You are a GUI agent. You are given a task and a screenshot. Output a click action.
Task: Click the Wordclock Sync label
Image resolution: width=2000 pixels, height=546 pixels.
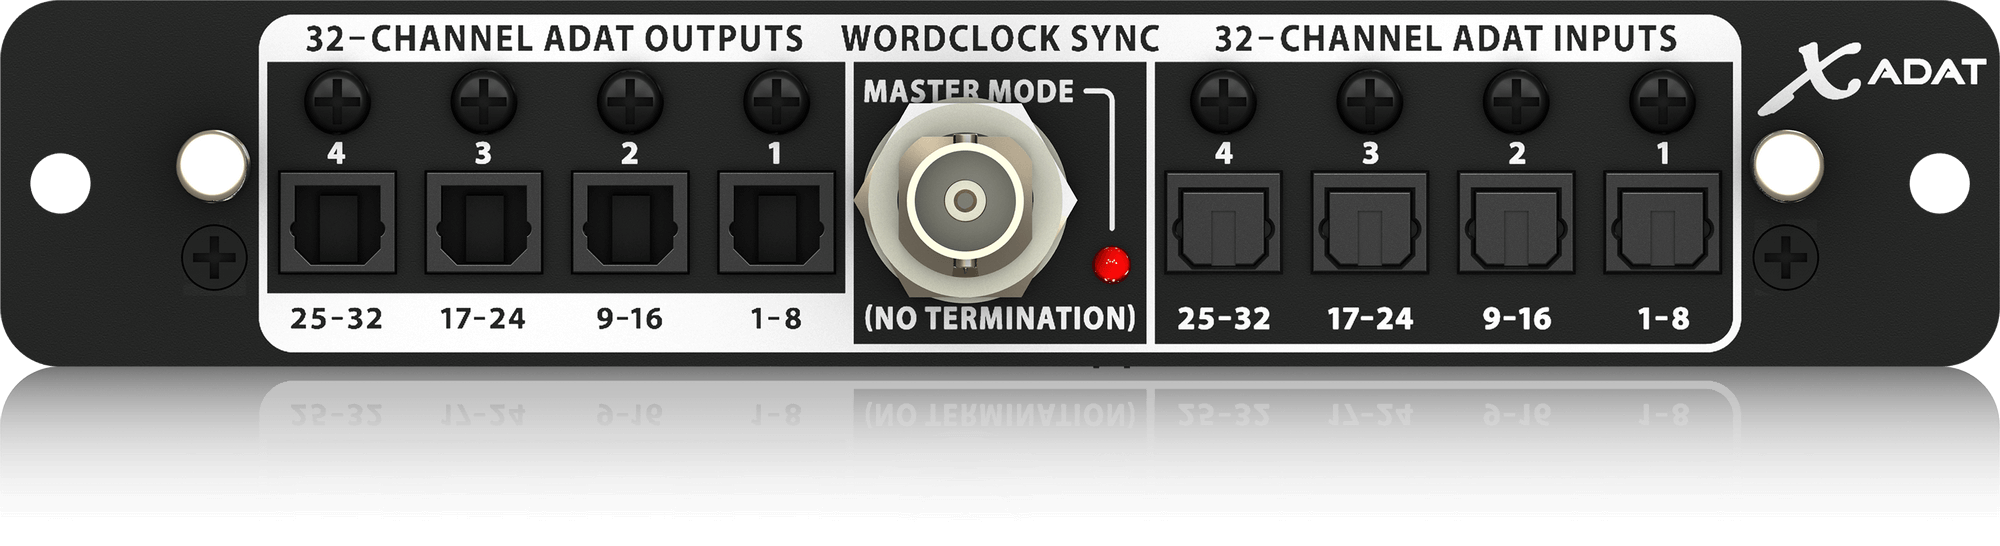pyautogui.click(x=1000, y=39)
